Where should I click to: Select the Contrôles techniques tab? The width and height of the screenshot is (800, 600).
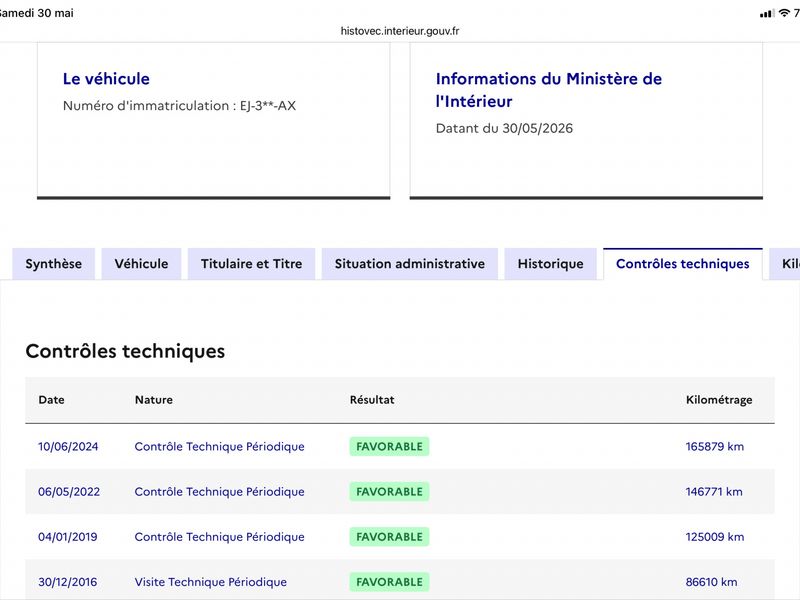683,264
